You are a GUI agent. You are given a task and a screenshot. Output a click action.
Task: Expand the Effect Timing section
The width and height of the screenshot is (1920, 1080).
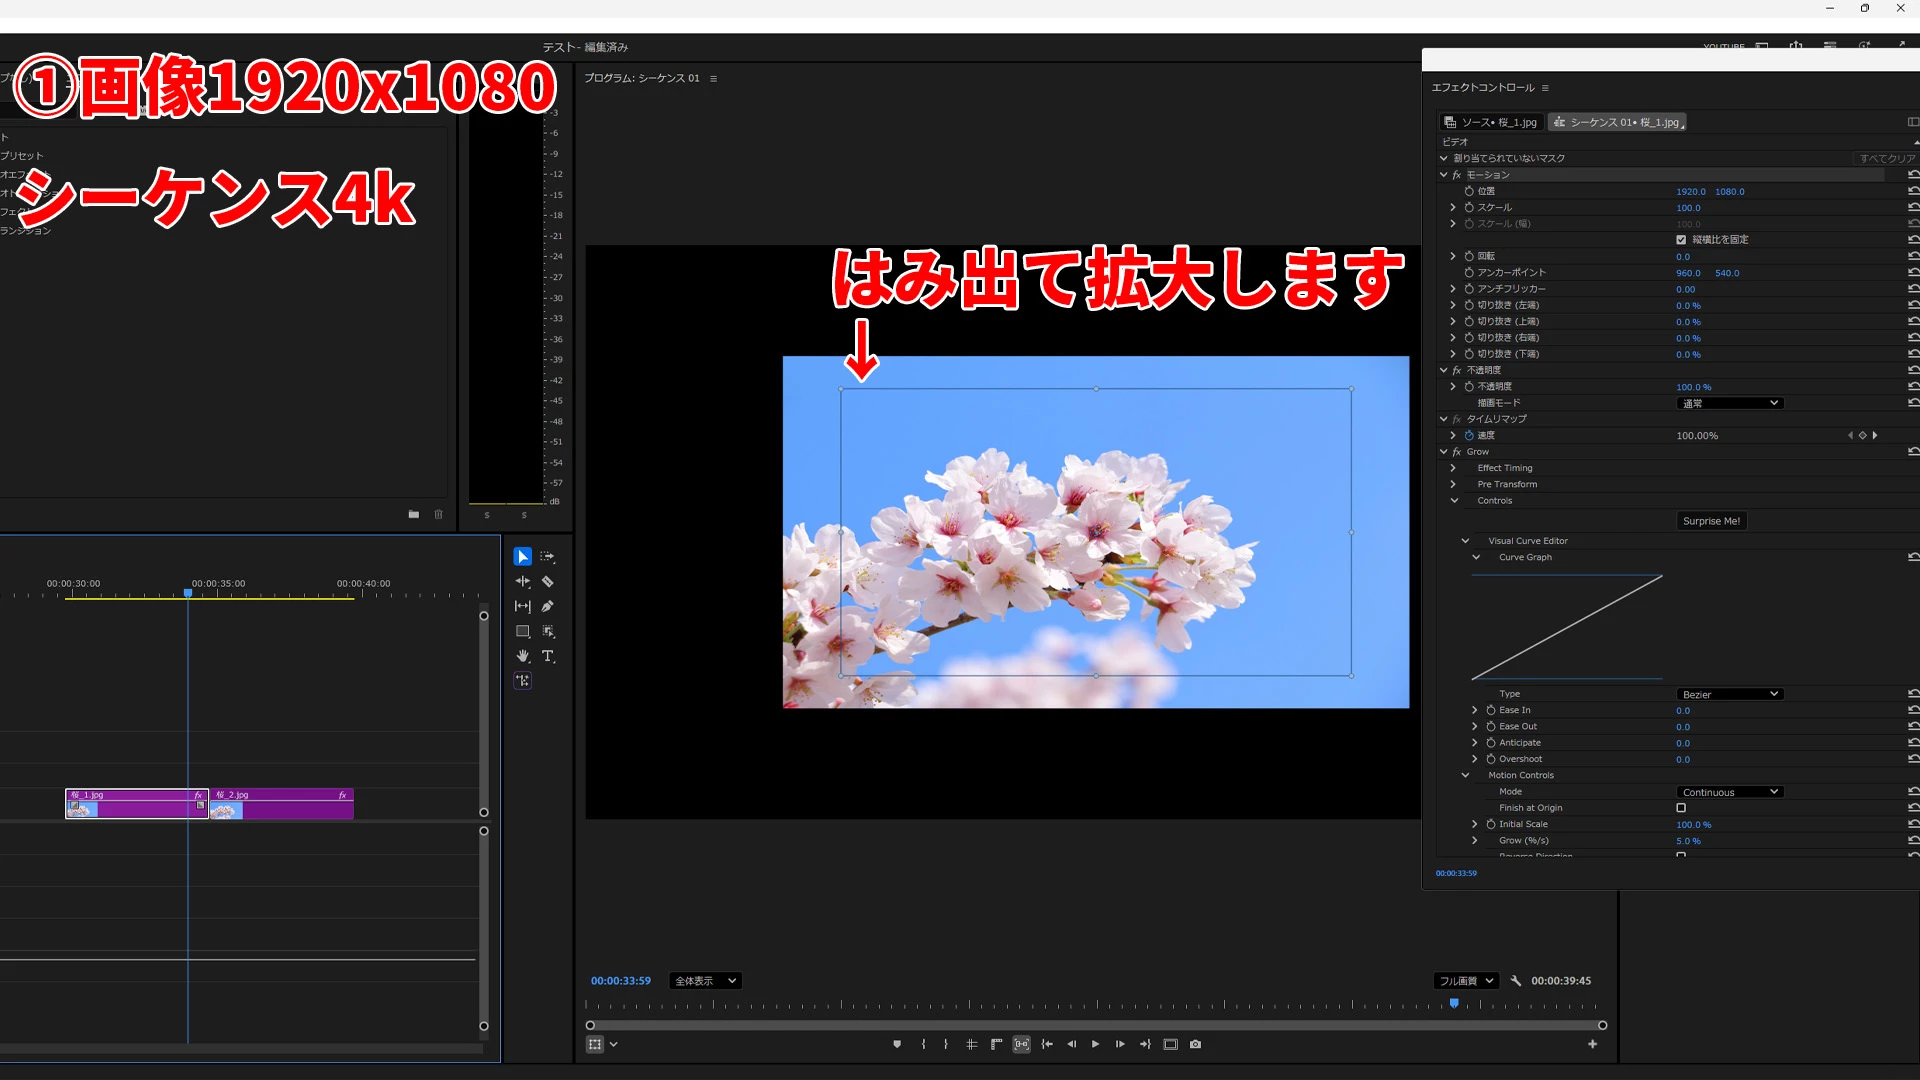(1453, 468)
